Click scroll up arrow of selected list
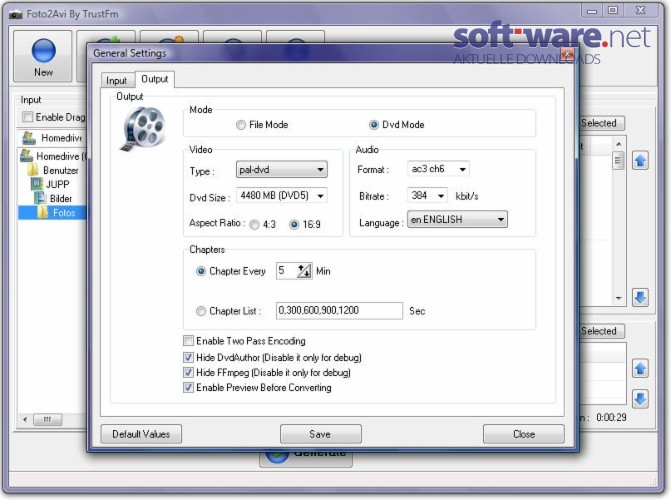This screenshot has width=671, height=500. click(x=618, y=143)
